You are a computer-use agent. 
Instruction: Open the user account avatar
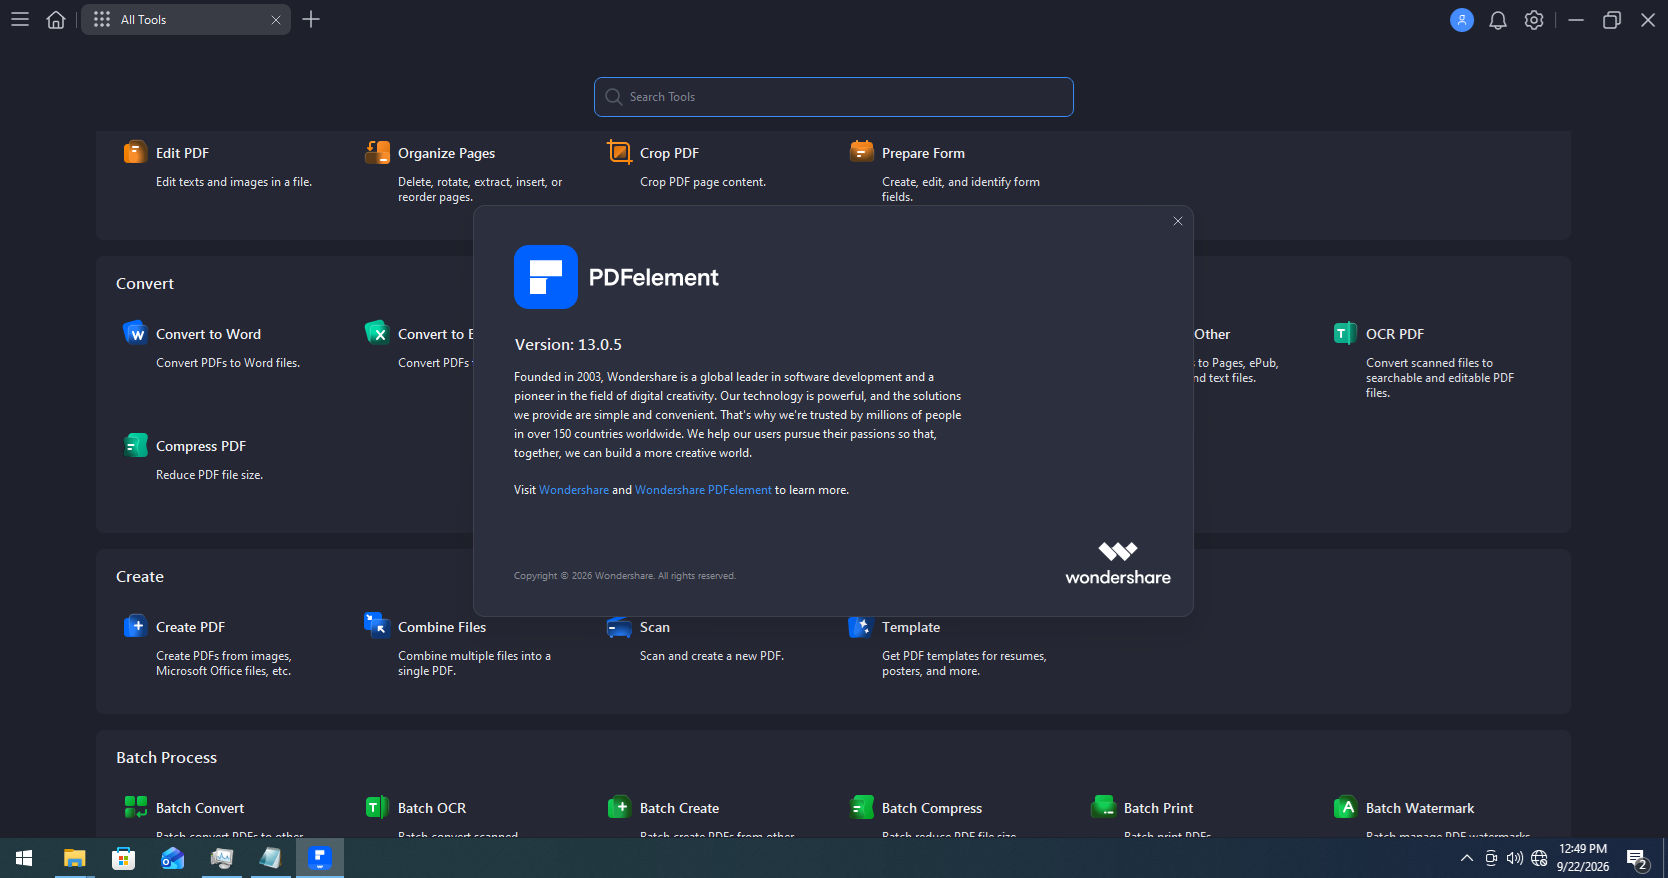pyautogui.click(x=1462, y=20)
